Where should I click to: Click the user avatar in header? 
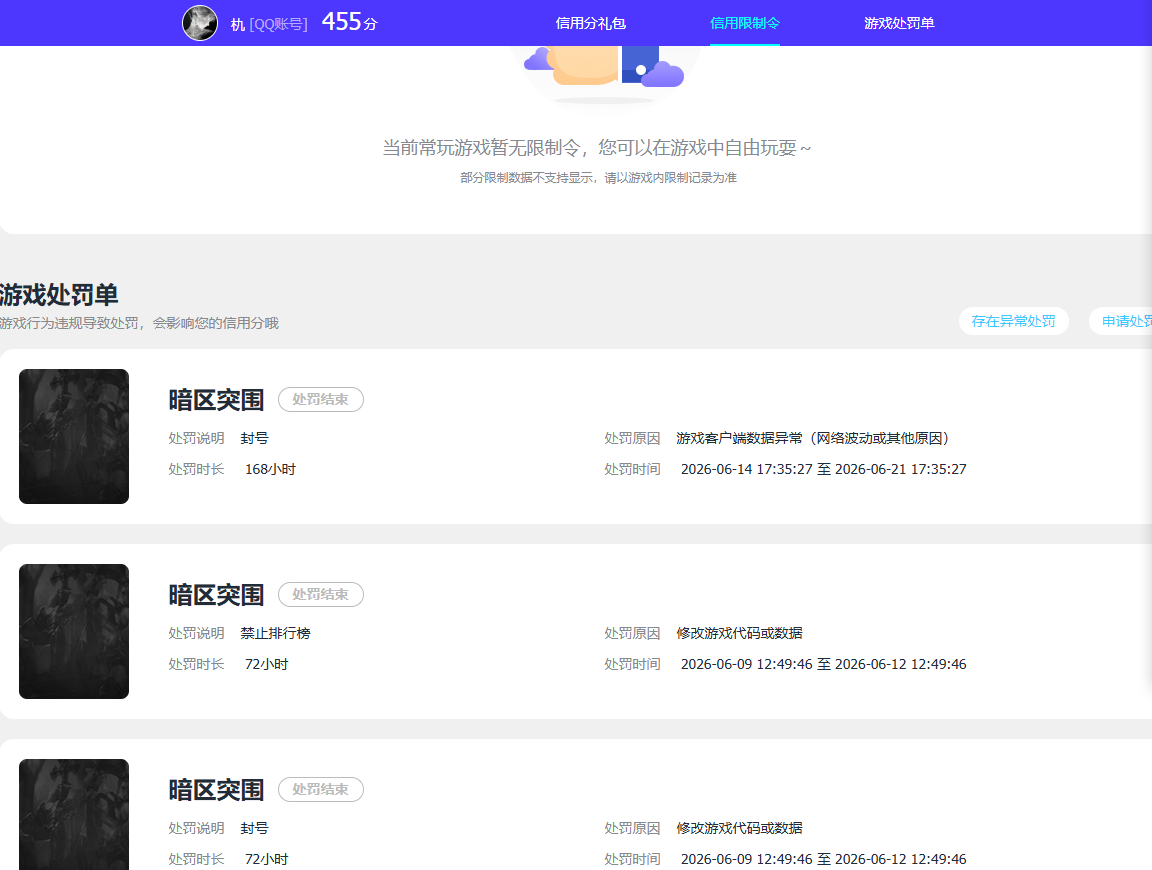(200, 23)
